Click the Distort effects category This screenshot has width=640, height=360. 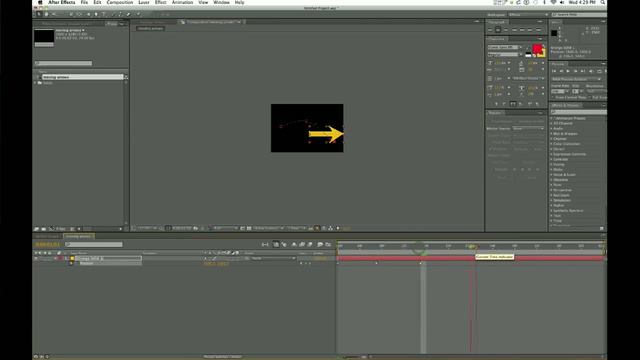tap(560, 149)
